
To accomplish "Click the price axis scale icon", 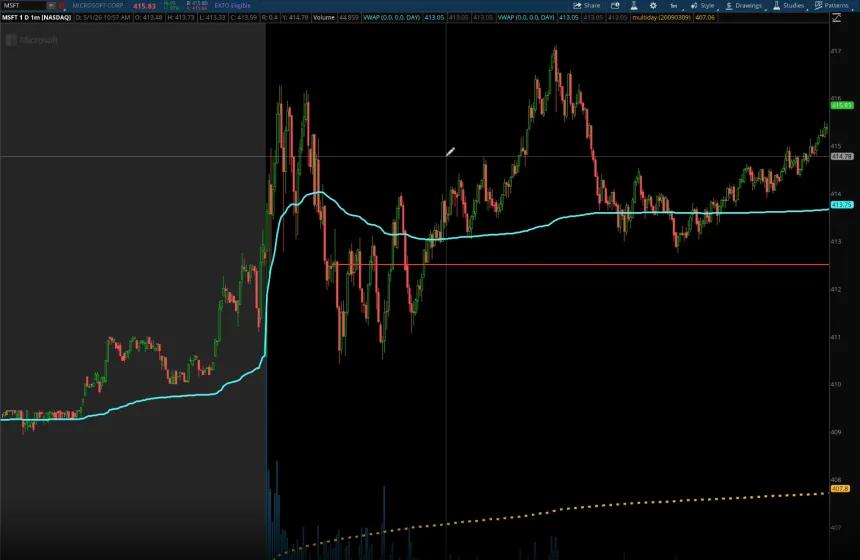I will pos(836,18).
